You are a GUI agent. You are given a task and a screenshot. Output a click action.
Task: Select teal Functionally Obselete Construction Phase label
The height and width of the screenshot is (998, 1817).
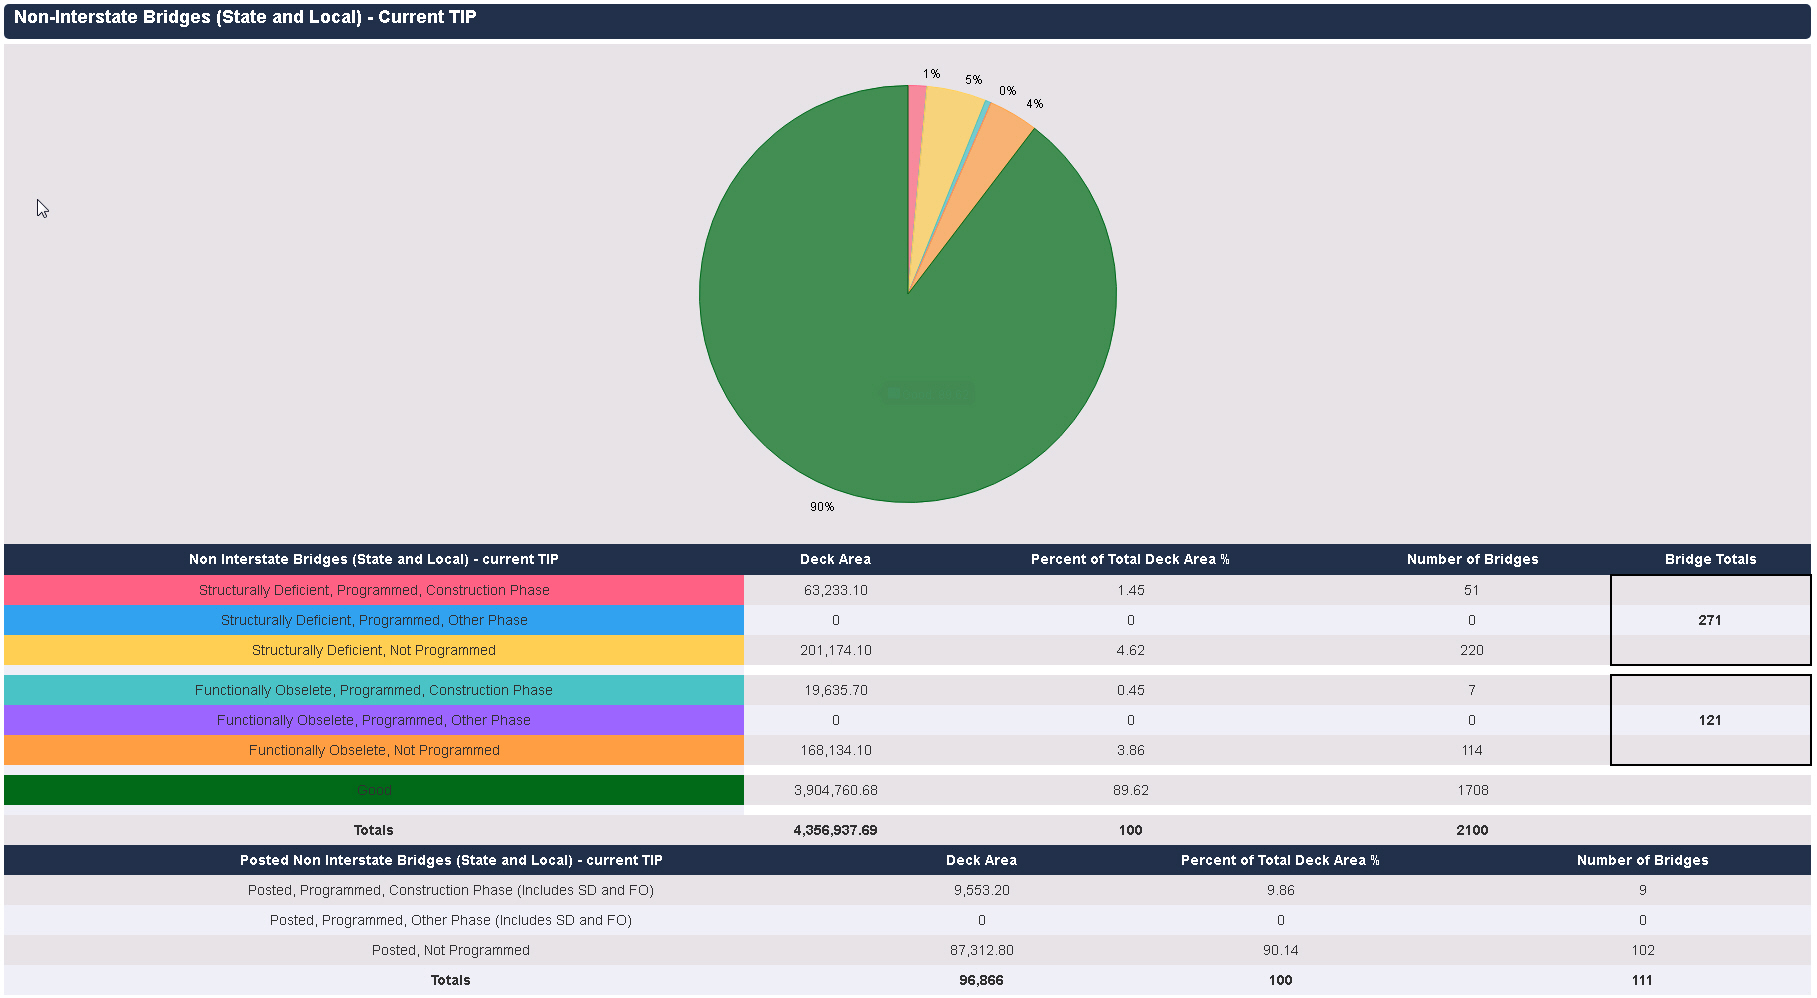click(x=374, y=690)
